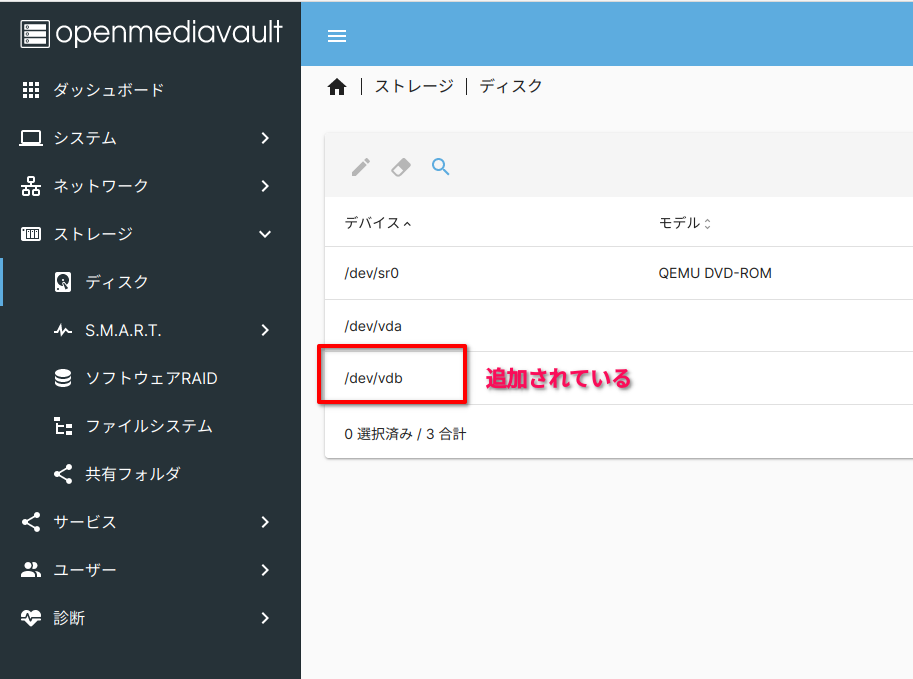Click the 0 選択済み / 3 合計 footer
The height and width of the screenshot is (679, 913).
coord(405,434)
